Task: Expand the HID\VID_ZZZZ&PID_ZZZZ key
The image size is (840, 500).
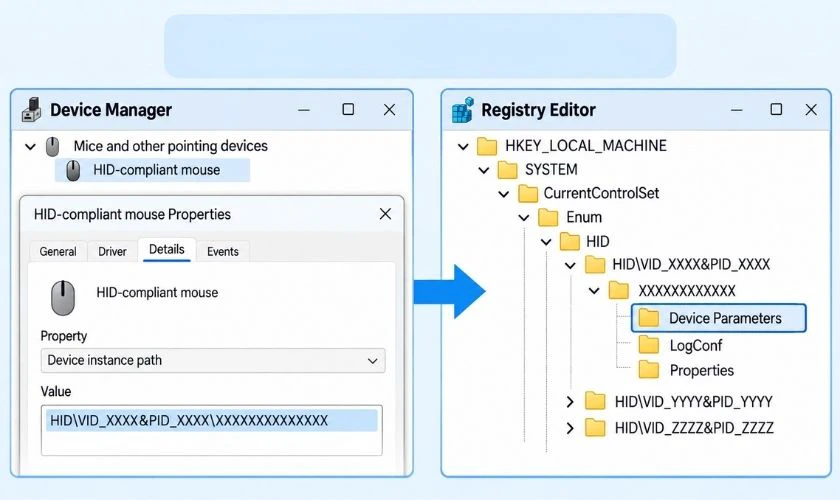Action: 570,428
